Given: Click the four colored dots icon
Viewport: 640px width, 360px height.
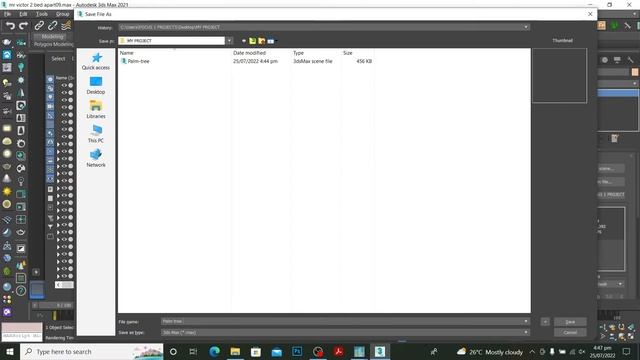Looking at the screenshot, I should 7,300.
